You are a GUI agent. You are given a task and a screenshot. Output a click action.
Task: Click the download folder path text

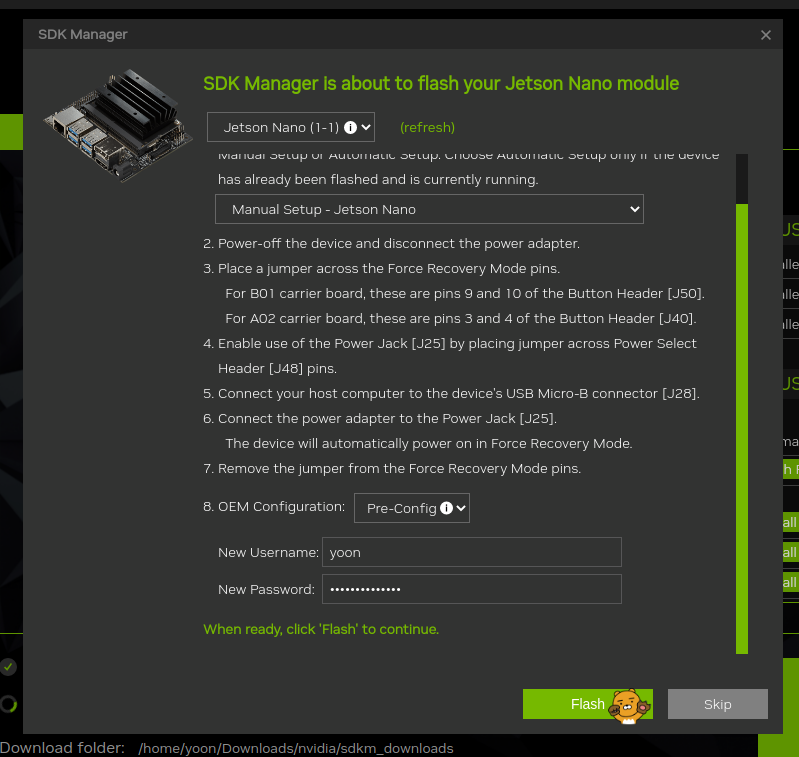coord(296,748)
